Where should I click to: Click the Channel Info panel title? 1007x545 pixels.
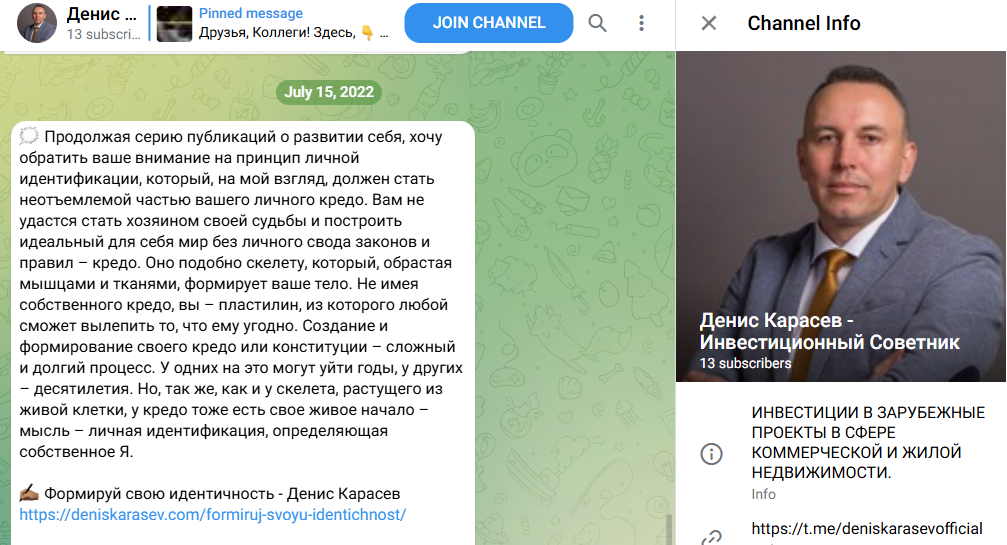(803, 23)
